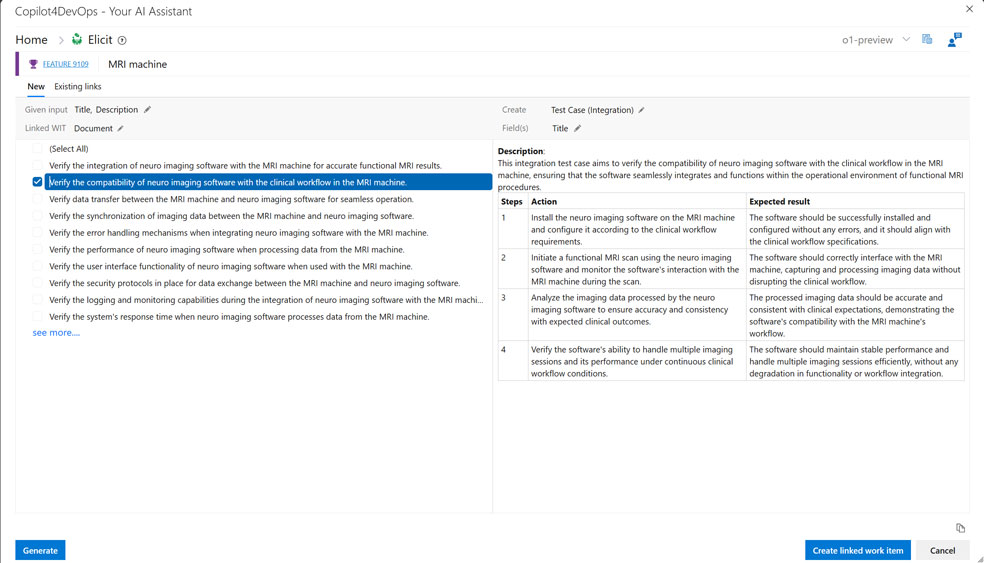The height and width of the screenshot is (563, 984).
Task: Select the 'Verify data transfer' row text
Action: (231, 199)
